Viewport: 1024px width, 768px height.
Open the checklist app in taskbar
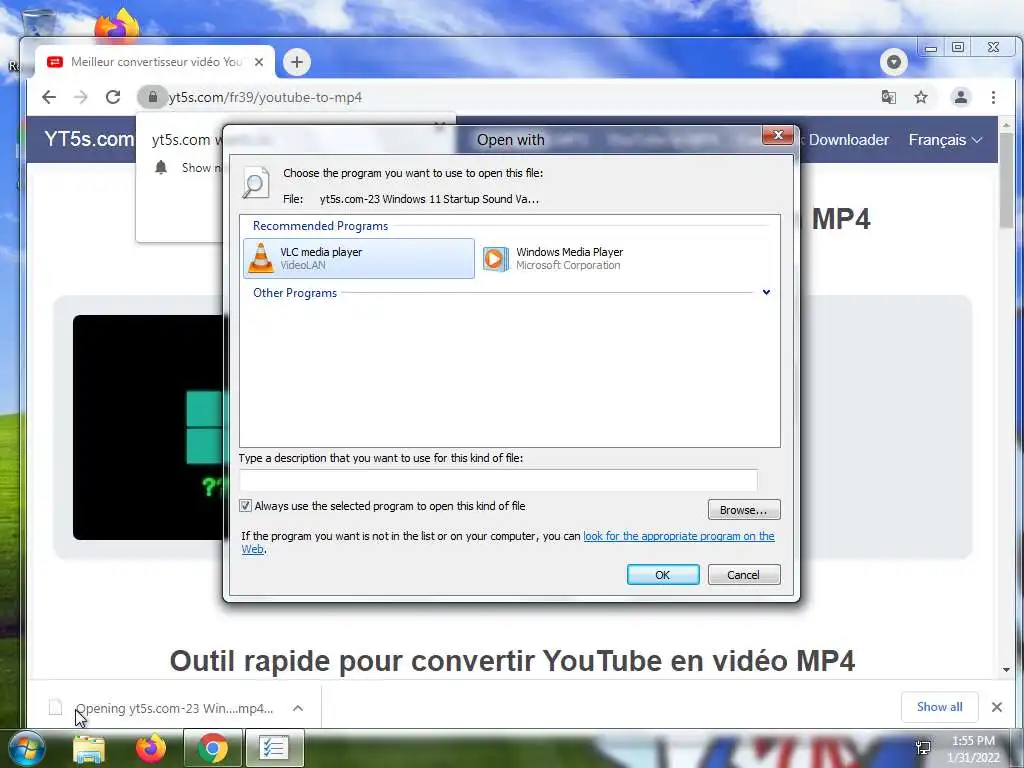pos(274,749)
